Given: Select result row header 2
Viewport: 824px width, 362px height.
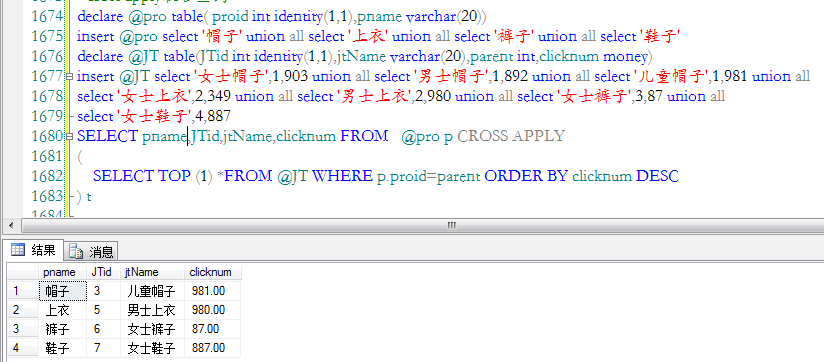Looking at the screenshot, I should (23, 310).
